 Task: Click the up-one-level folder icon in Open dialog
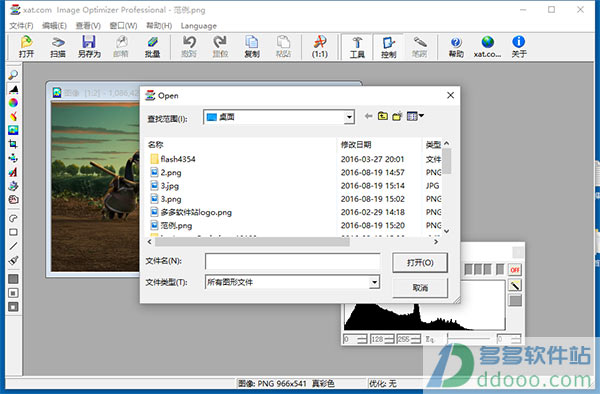[x=383, y=116]
